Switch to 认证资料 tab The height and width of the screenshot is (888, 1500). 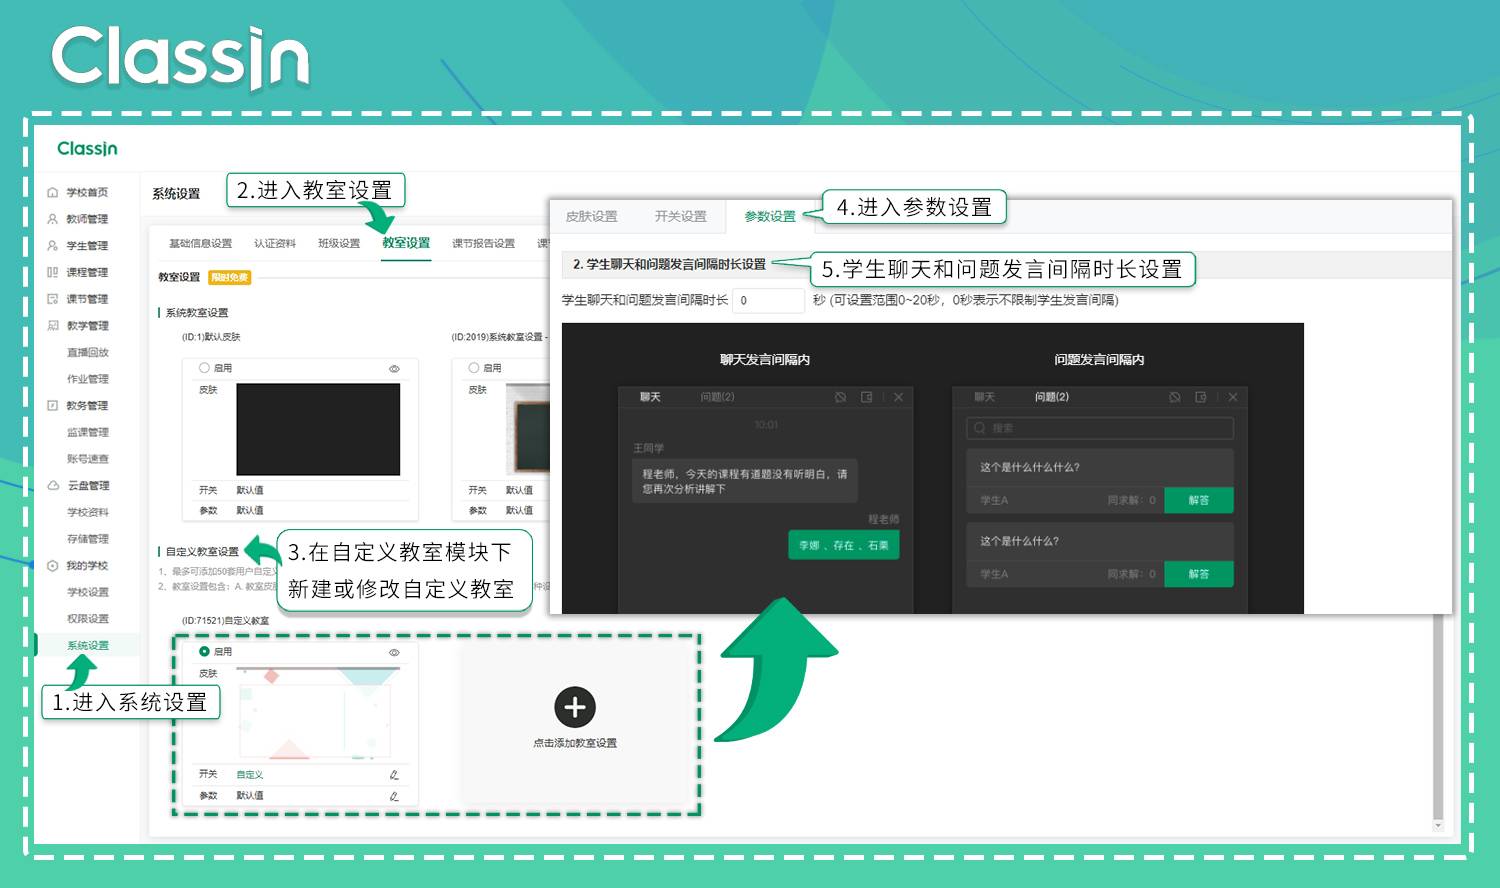point(274,244)
